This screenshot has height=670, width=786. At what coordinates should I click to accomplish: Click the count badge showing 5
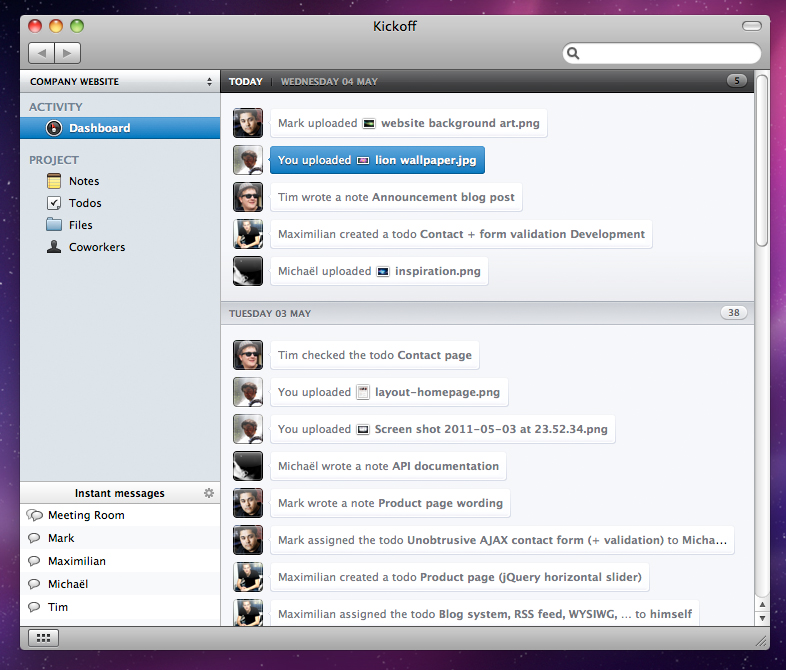coord(736,81)
